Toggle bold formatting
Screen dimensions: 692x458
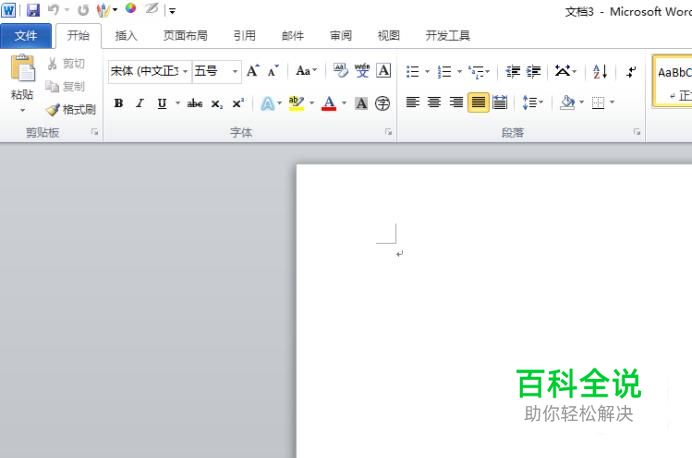[x=118, y=103]
